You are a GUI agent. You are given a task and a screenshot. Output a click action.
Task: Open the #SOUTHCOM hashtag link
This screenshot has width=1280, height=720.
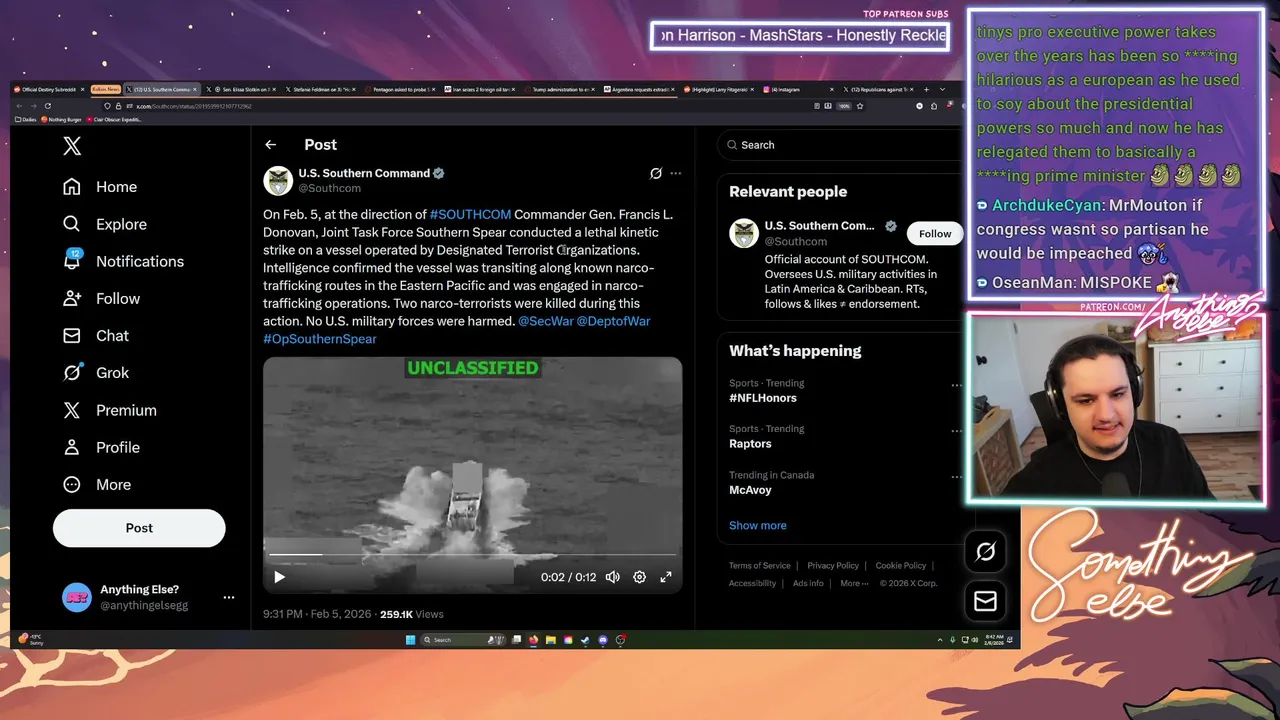coord(470,214)
